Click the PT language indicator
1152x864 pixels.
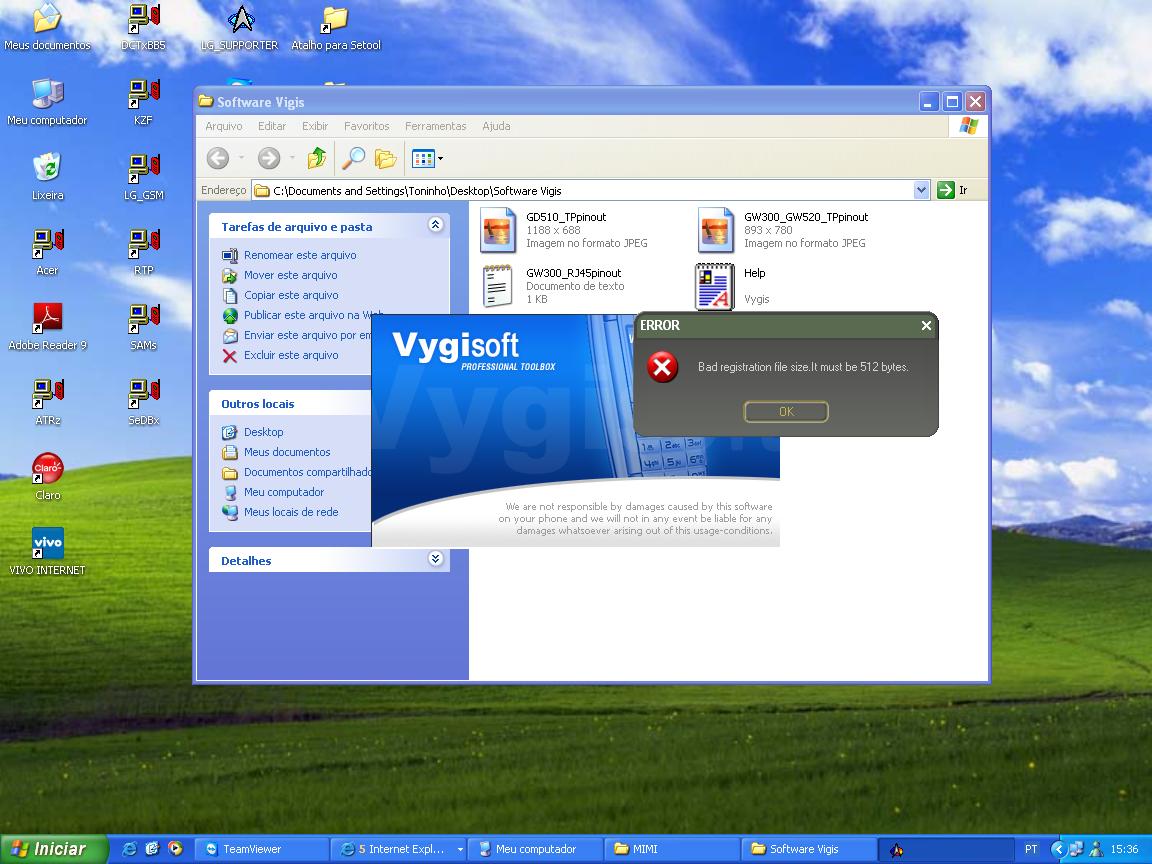[1031, 849]
